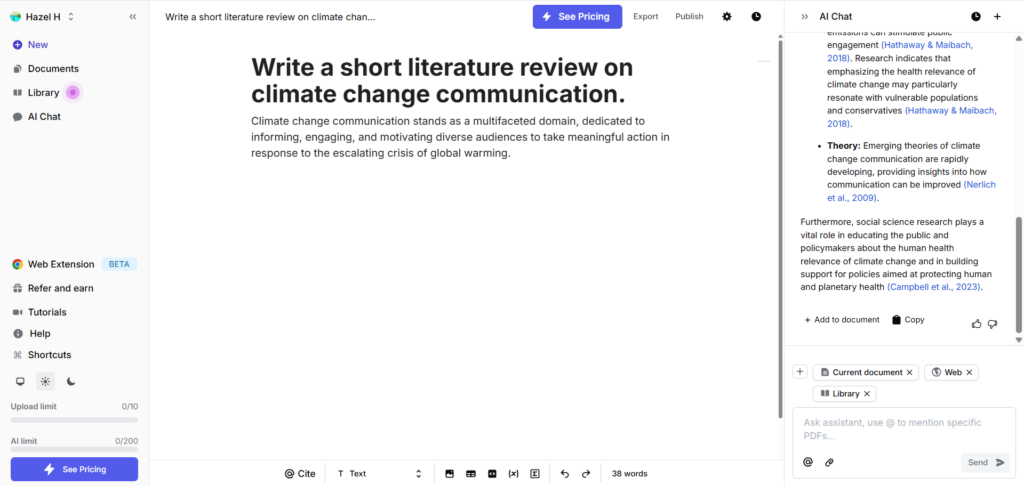The image size is (1024, 486).
Task: Open the Library section
Action: pyautogui.click(x=37, y=93)
